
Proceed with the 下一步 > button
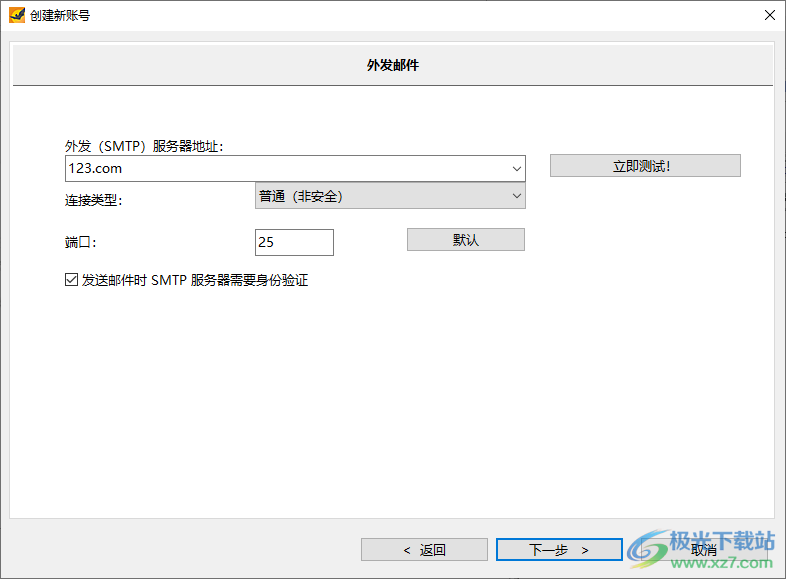click(x=559, y=550)
